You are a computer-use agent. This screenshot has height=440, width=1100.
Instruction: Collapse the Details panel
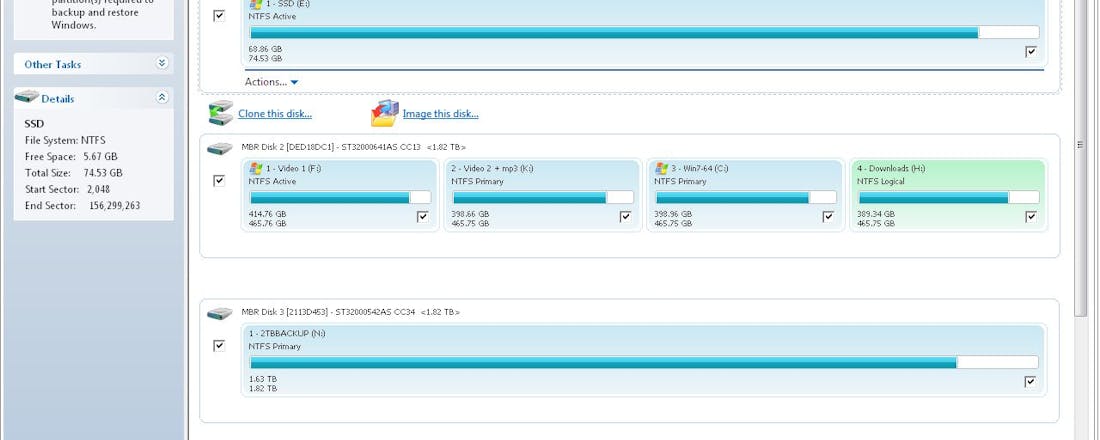pyautogui.click(x=162, y=98)
